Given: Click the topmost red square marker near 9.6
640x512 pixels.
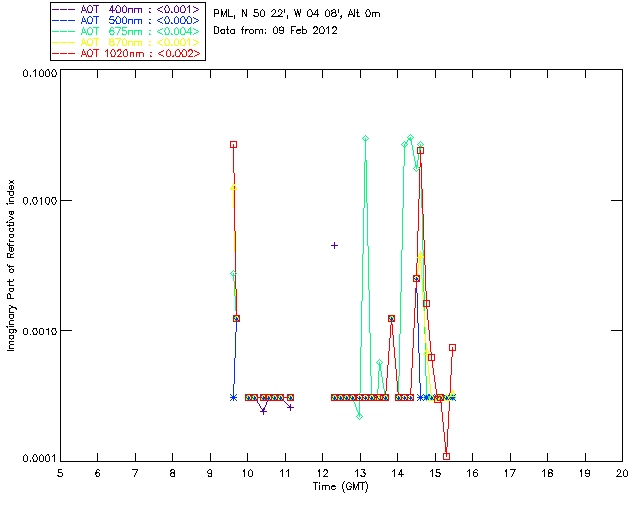Looking at the screenshot, I should pyautogui.click(x=233, y=145).
